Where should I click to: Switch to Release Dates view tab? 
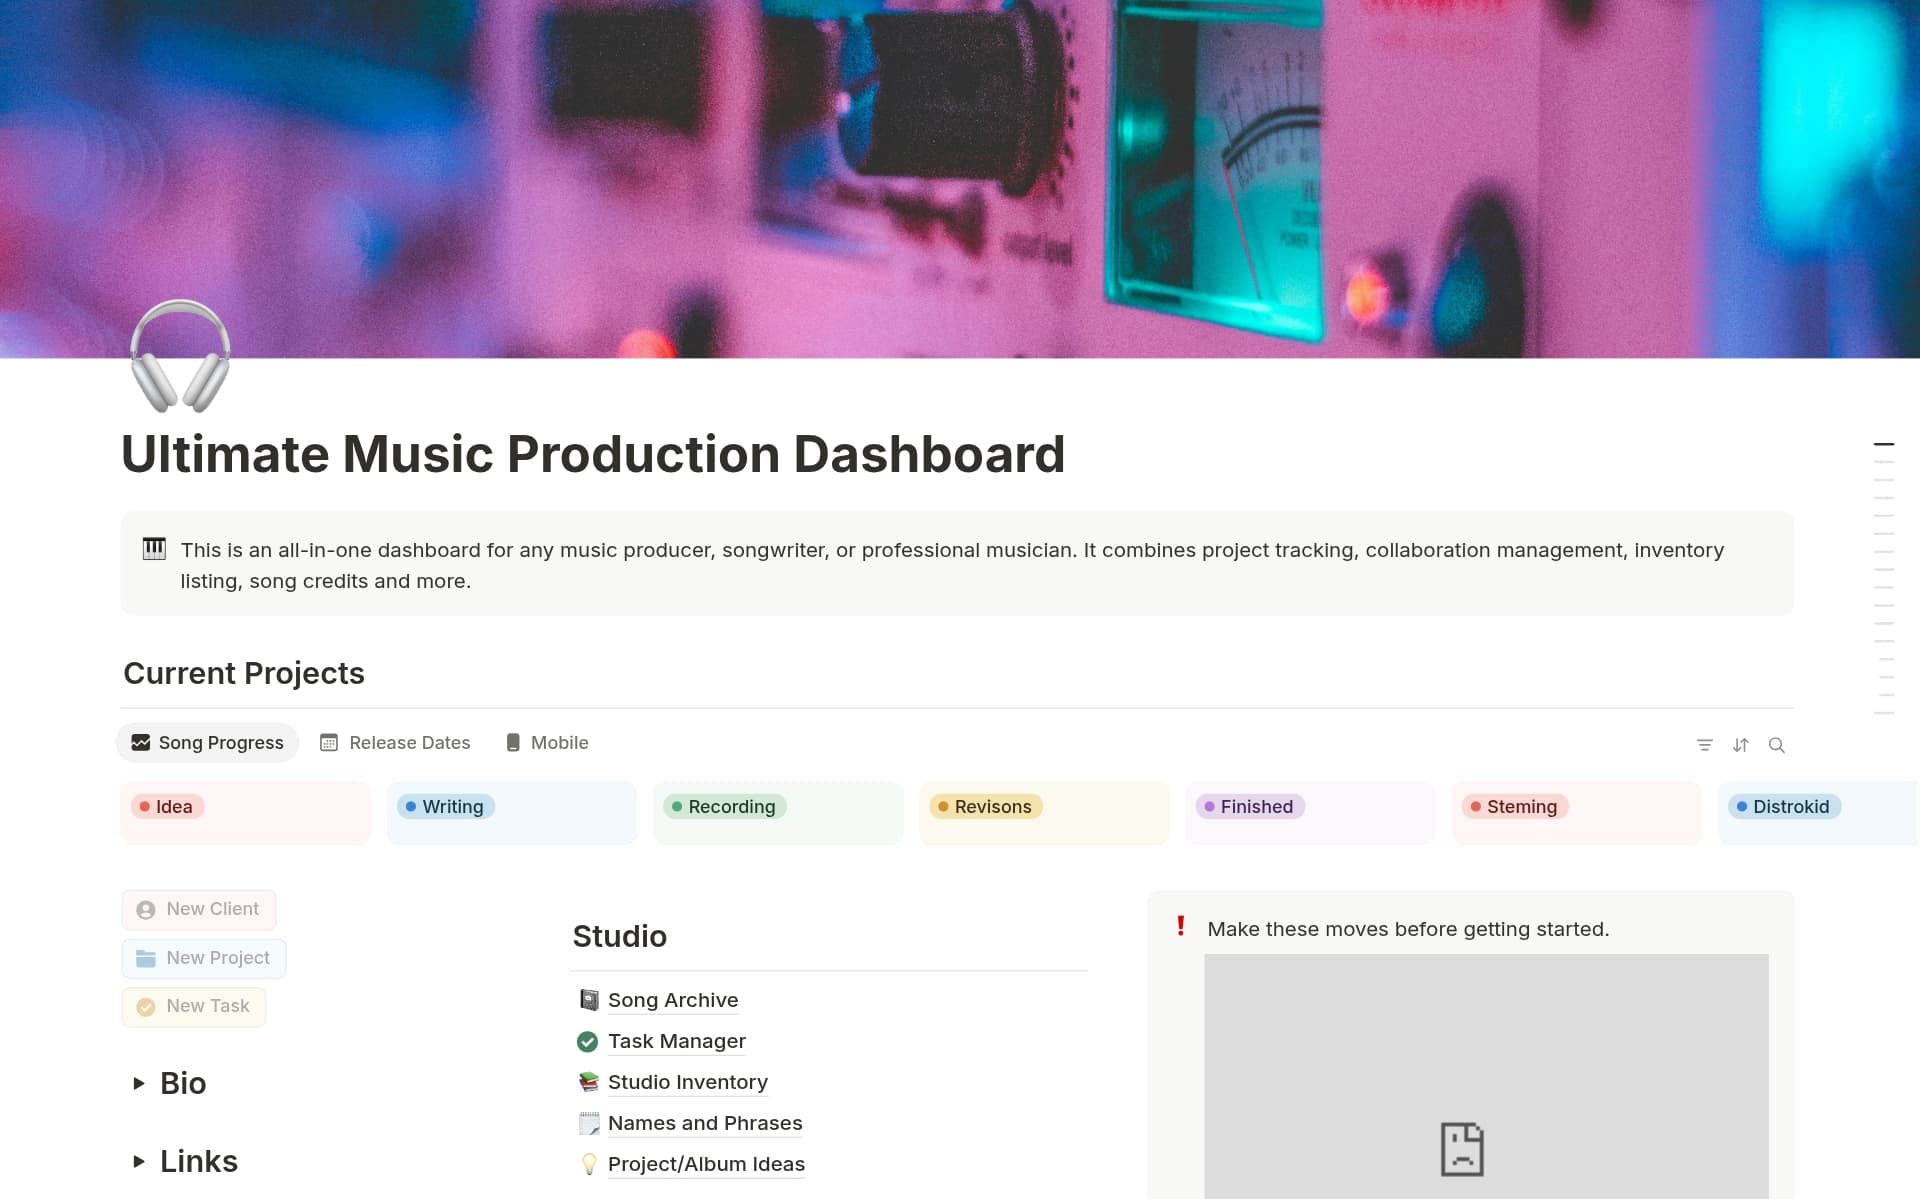click(395, 743)
